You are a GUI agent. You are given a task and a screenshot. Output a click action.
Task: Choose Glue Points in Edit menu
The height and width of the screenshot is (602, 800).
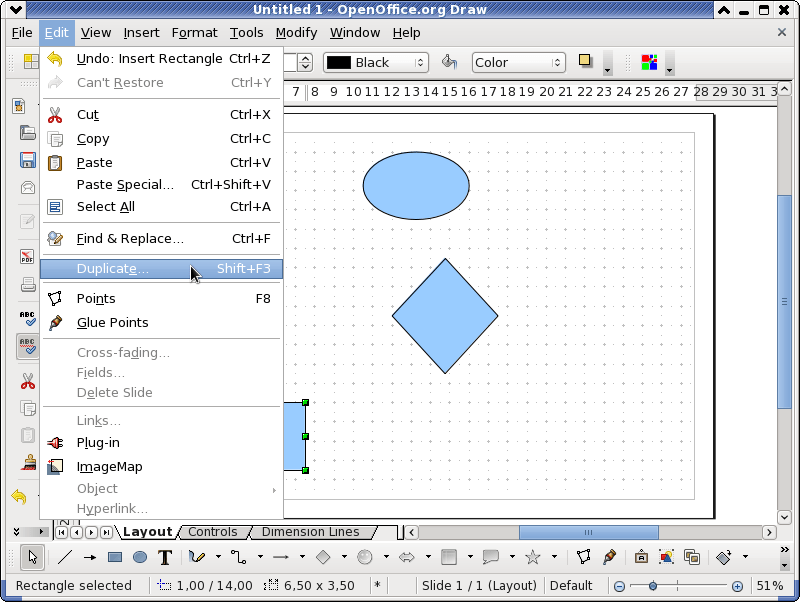point(161,322)
